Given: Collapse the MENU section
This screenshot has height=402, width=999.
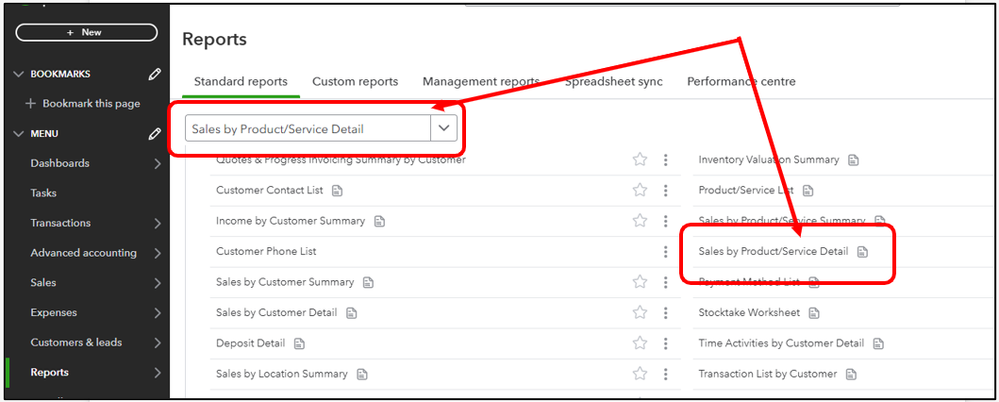Looking at the screenshot, I should coord(18,134).
